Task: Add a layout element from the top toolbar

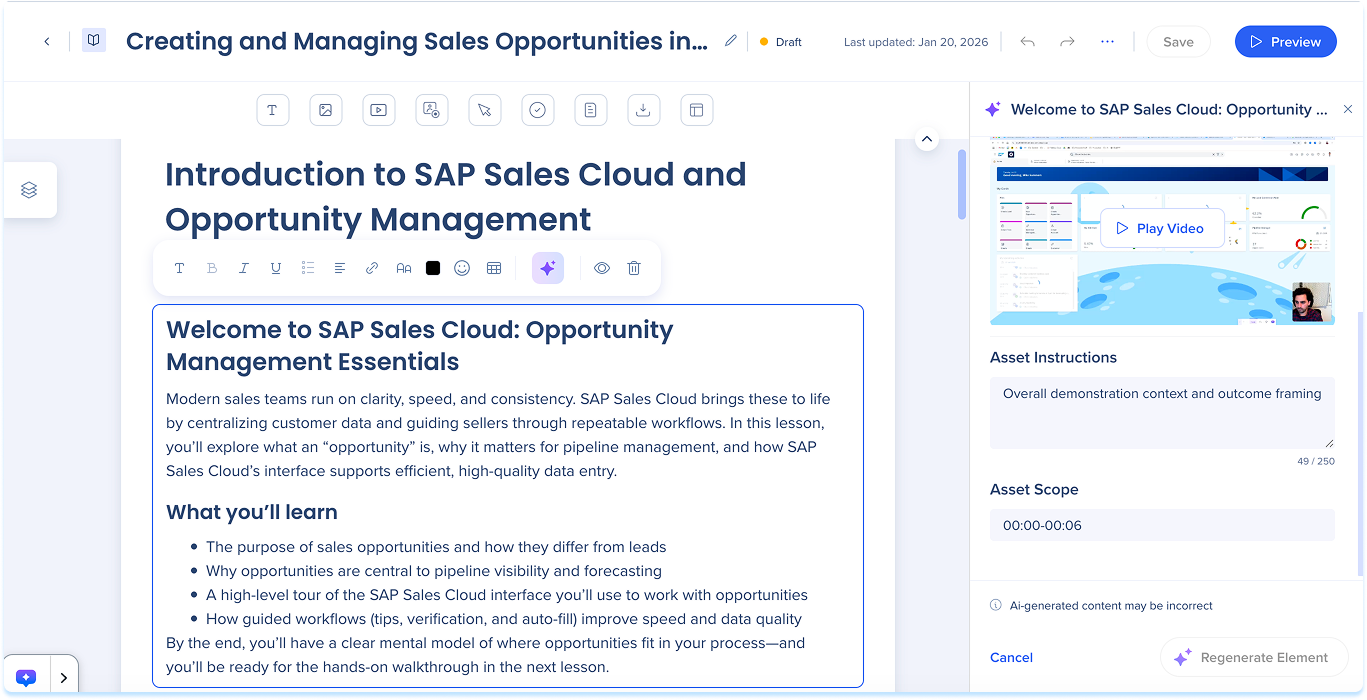Action: (x=696, y=110)
